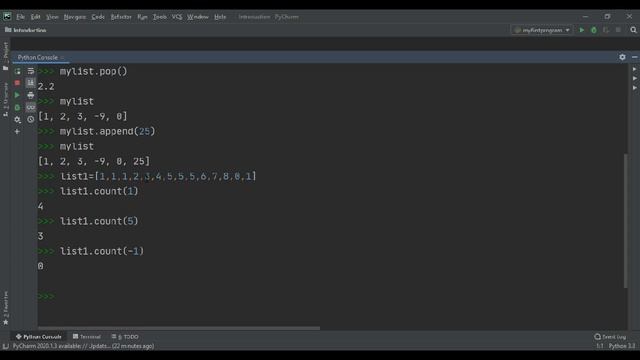Click the green Execute current statement arrow

coord(17,95)
